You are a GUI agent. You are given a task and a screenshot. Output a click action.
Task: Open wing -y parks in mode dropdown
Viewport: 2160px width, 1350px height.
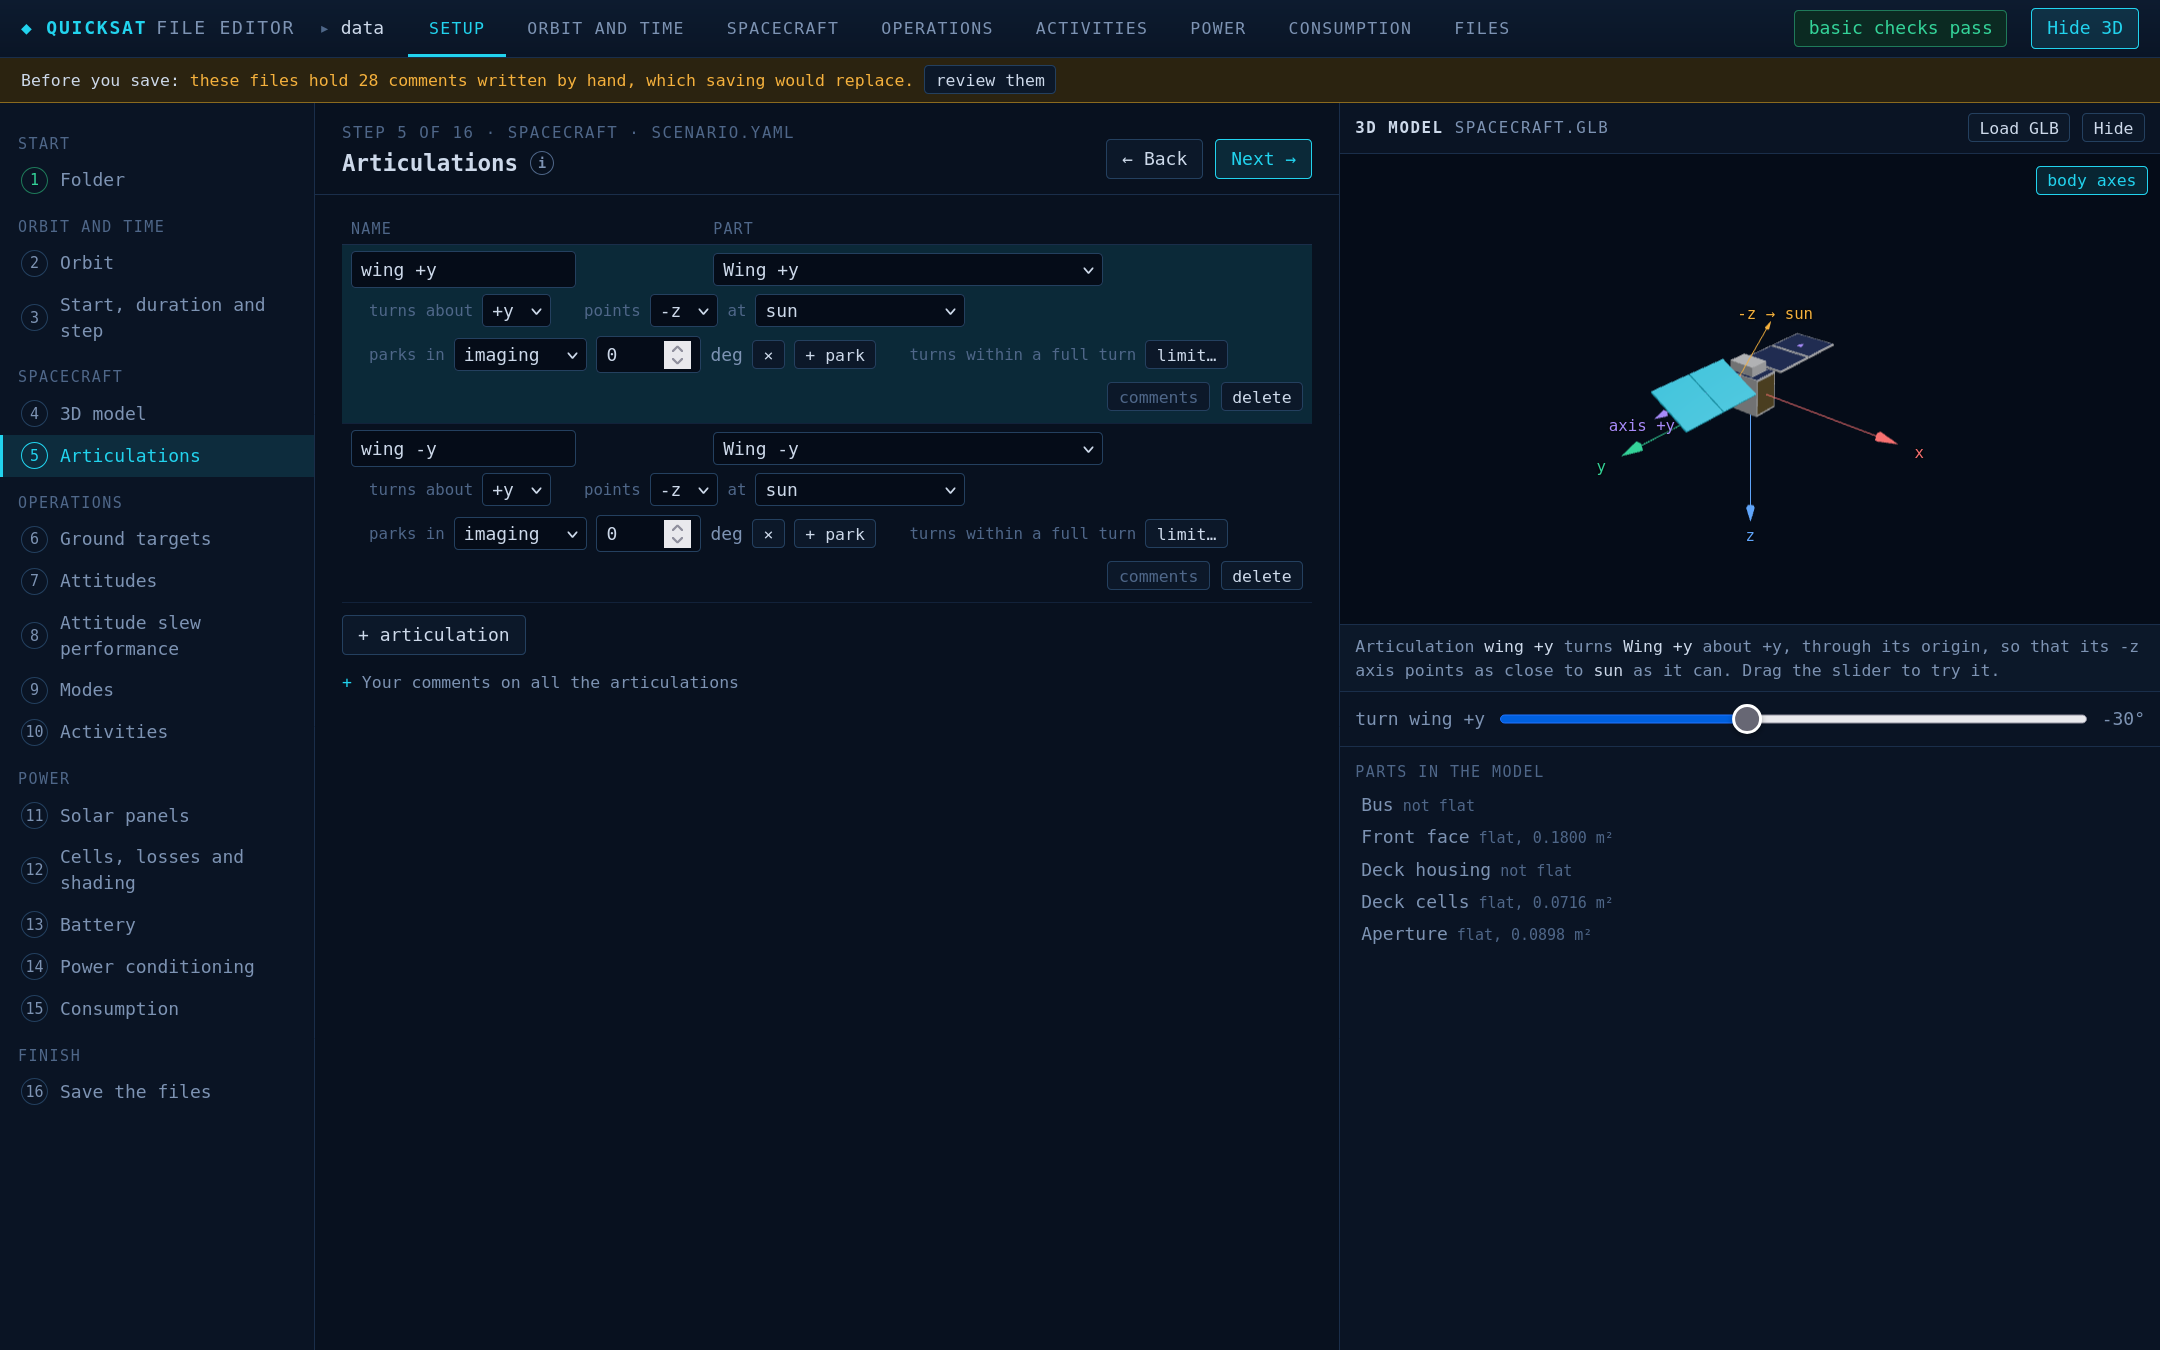[x=520, y=534]
